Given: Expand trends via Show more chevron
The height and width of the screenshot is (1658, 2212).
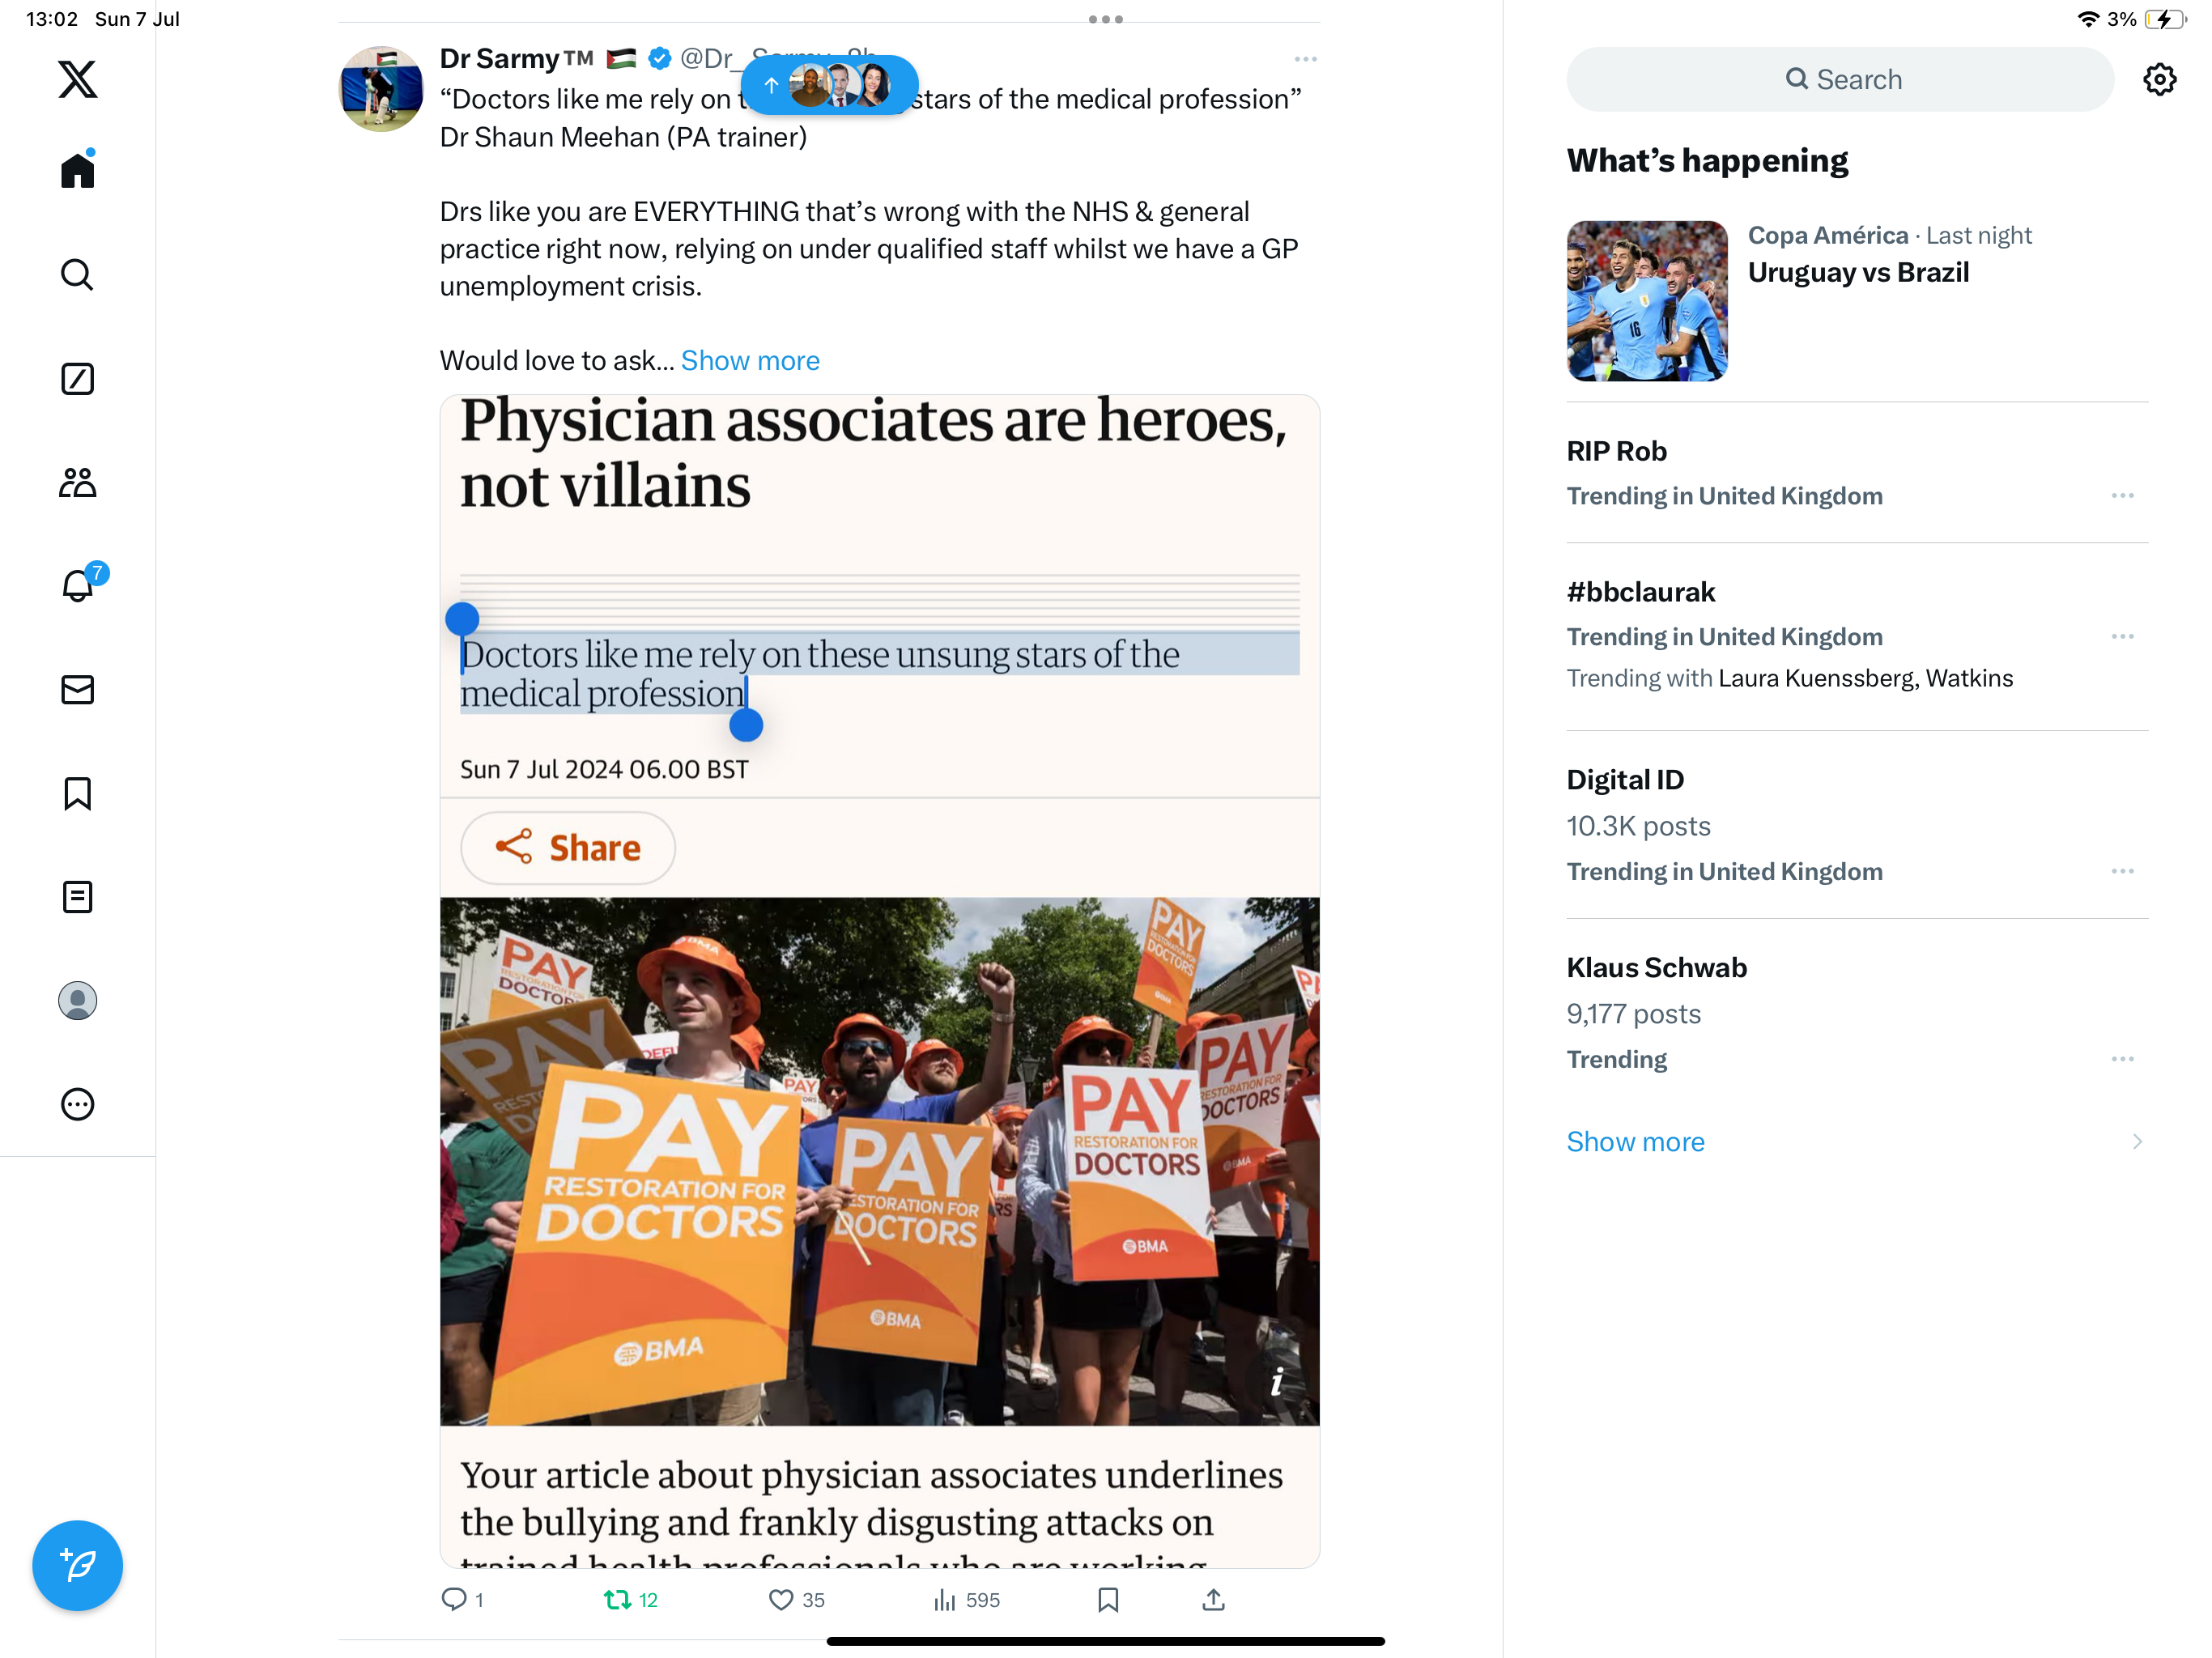Looking at the screenshot, I should tap(2137, 1142).
